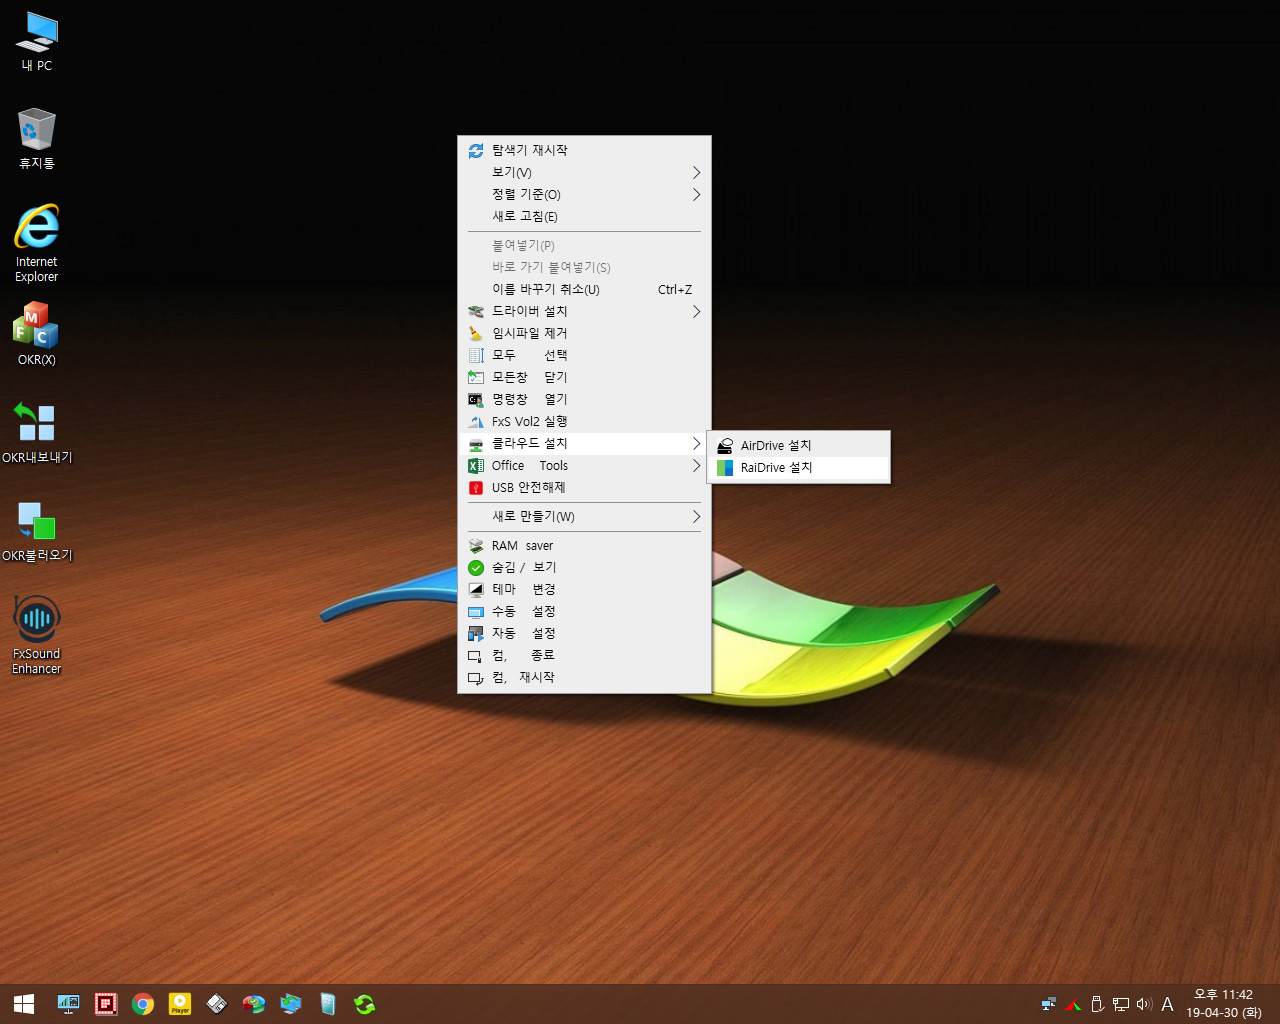Expand the 드라이버 설치 submenu
1280x1024 pixels.
pyautogui.click(x=584, y=311)
